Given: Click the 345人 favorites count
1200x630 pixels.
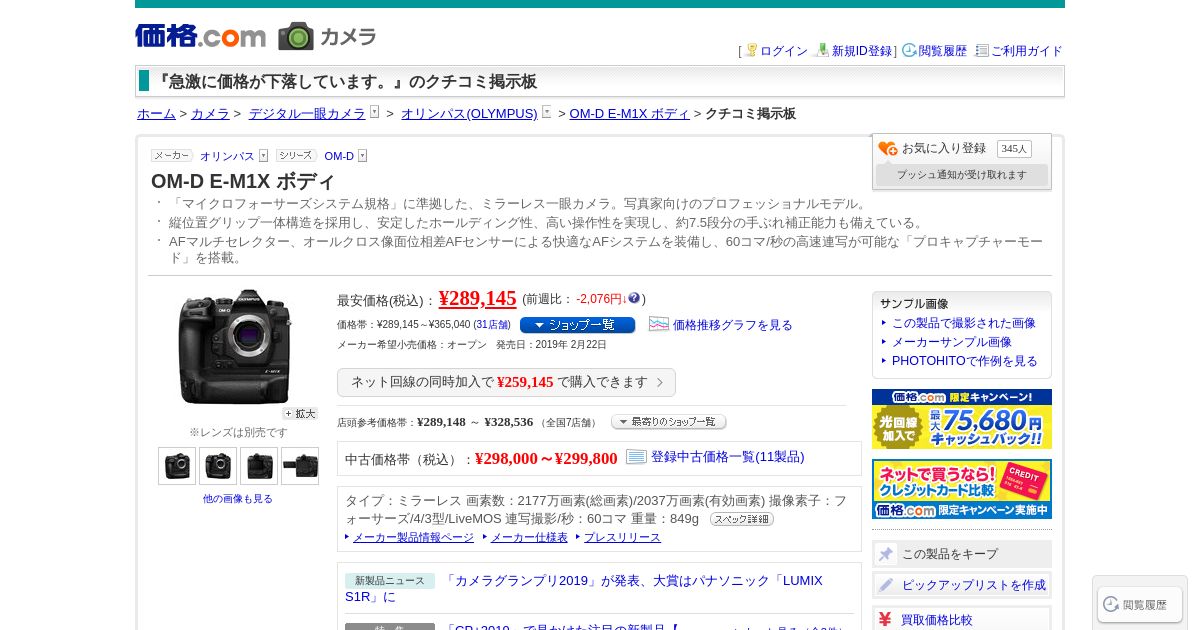Looking at the screenshot, I should 1014,149.
